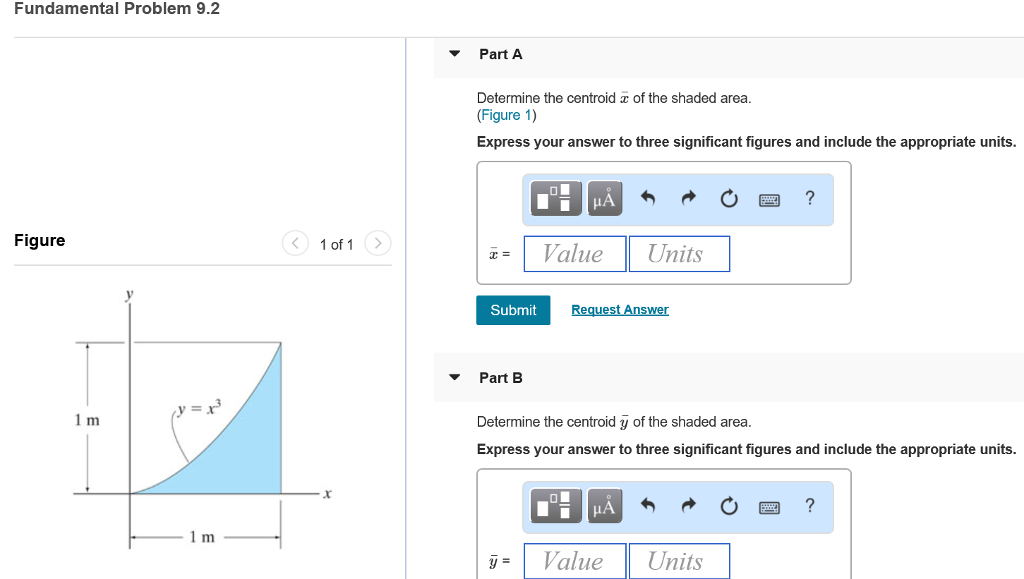This screenshot has width=1024, height=579.
Task: Click the Units field for ȳ in Part B
Action: point(679,560)
